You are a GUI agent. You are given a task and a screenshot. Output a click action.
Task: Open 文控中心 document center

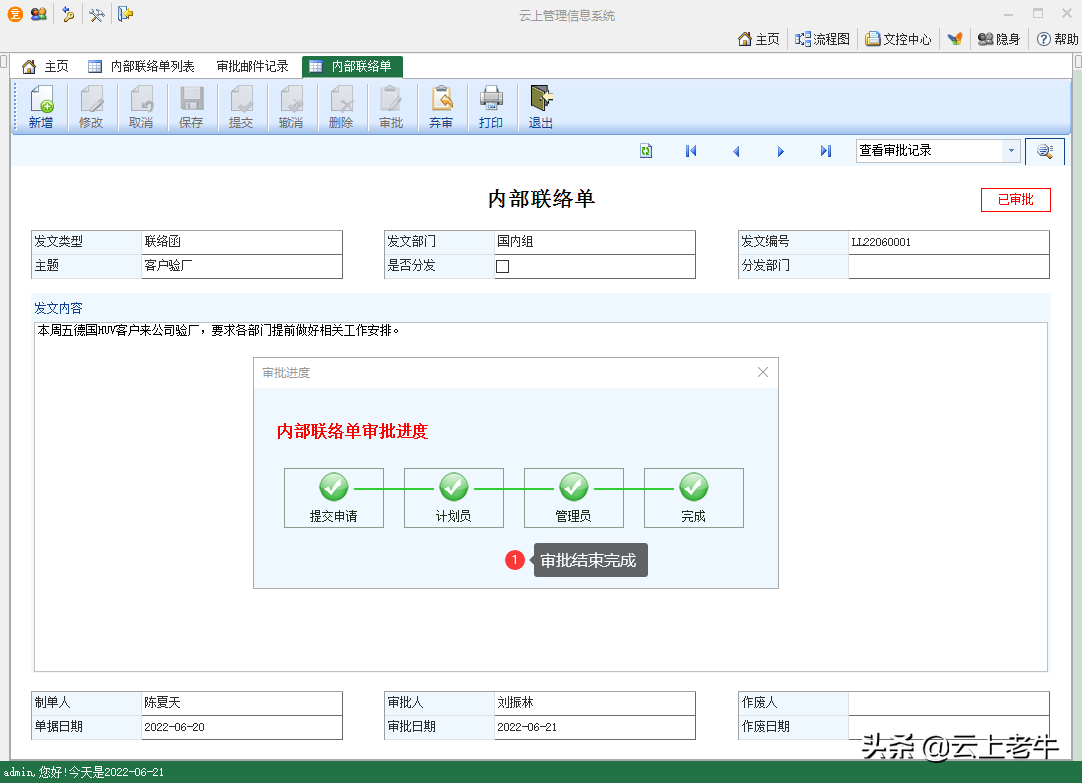(898, 39)
